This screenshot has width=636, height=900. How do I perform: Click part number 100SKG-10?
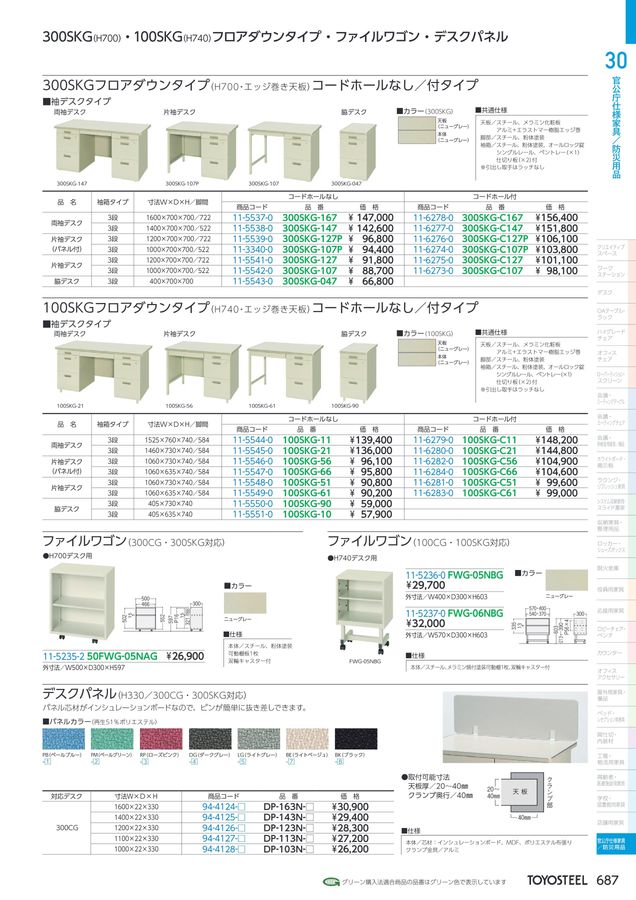click(x=307, y=514)
